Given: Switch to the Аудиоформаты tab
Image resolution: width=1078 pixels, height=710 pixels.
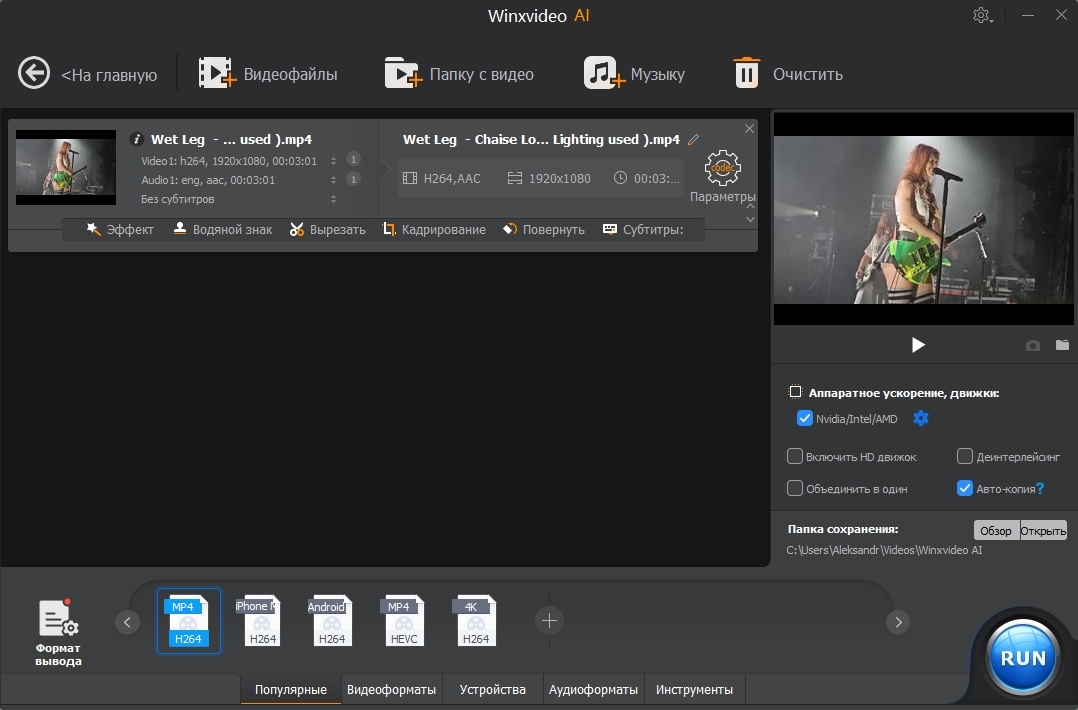Looking at the screenshot, I should pos(593,689).
